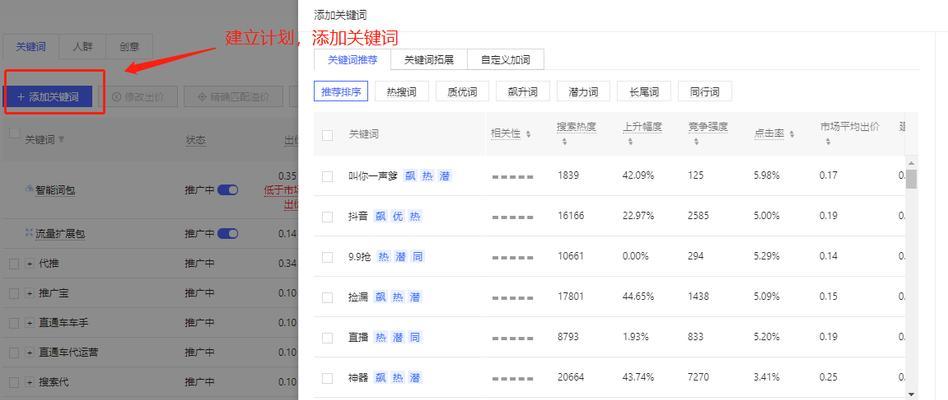Switch to the 关键词拓展 tab
The width and height of the screenshot is (948, 400).
[429, 60]
